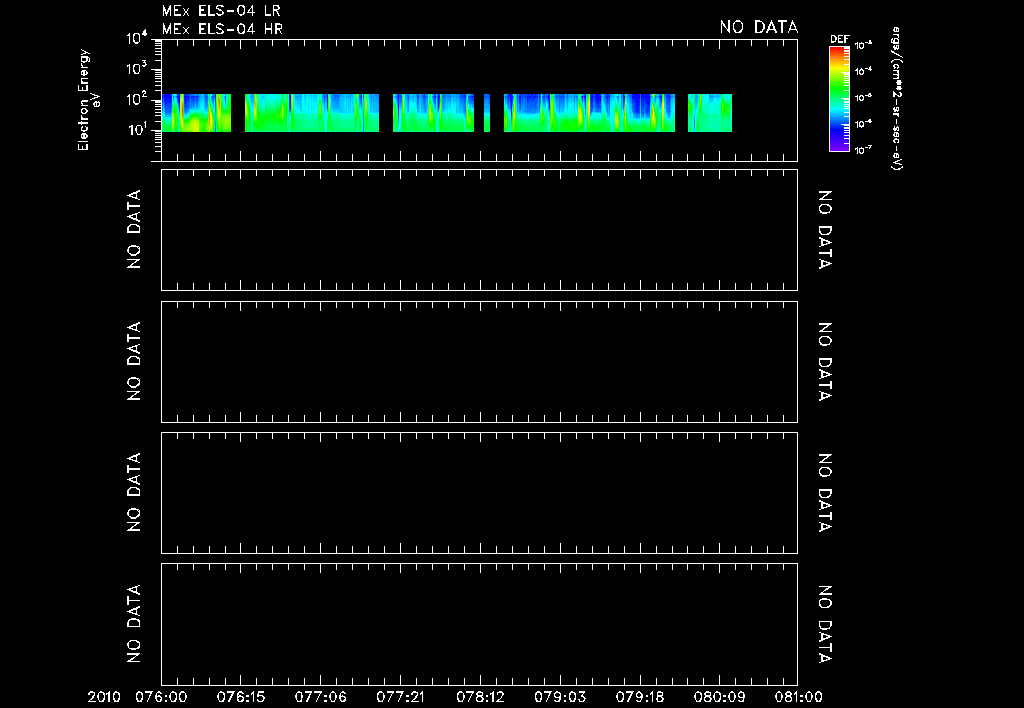Screen dimensions: 1024x708
Task: Click the 'Electron Energy eV' axis label
Action: [88, 100]
